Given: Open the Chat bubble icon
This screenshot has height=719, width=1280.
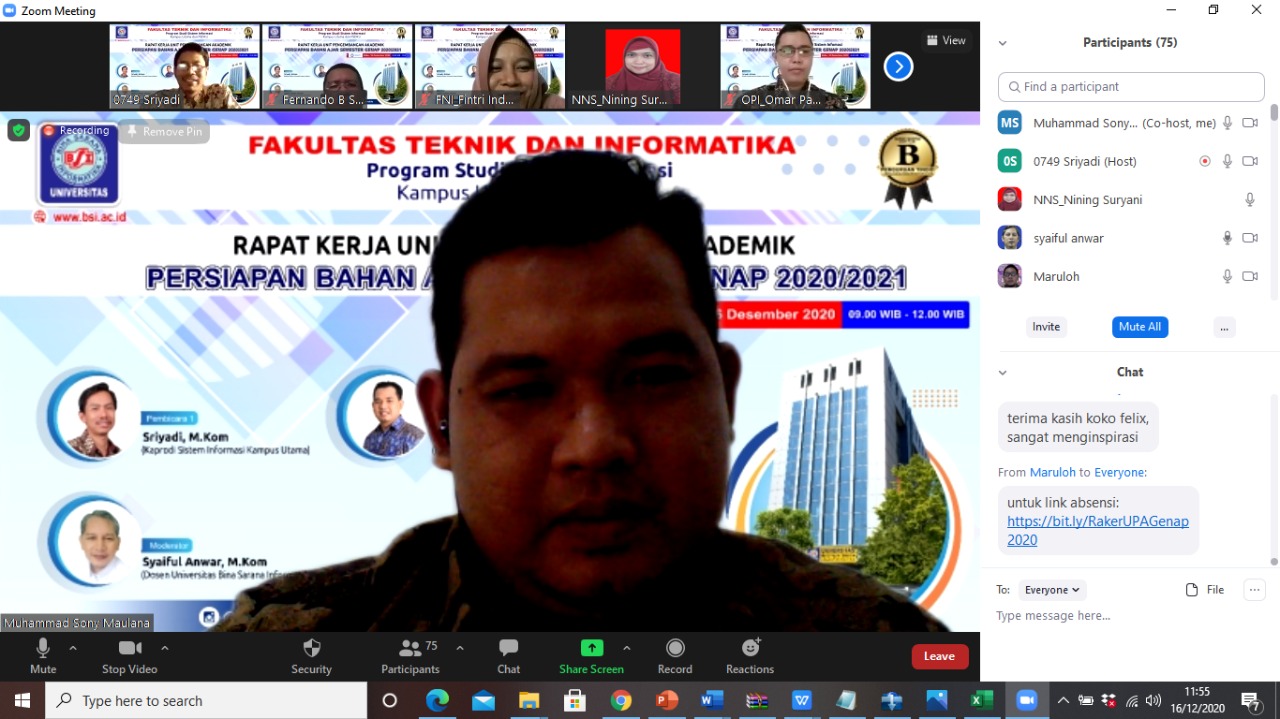Looking at the screenshot, I should click(x=508, y=648).
